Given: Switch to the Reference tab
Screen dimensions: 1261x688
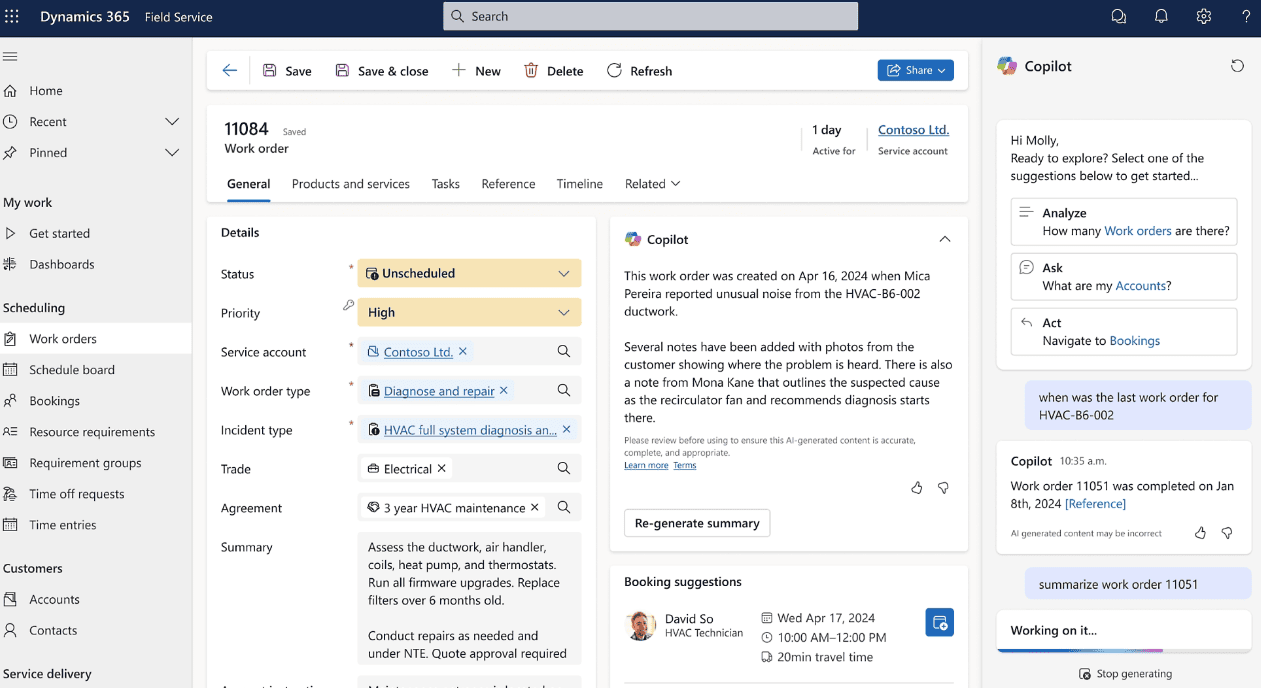Looking at the screenshot, I should click(508, 184).
